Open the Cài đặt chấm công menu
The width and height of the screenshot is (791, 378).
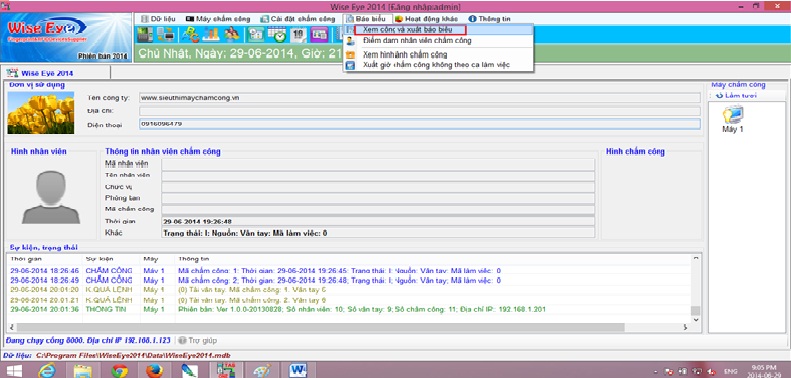pyautogui.click(x=297, y=19)
